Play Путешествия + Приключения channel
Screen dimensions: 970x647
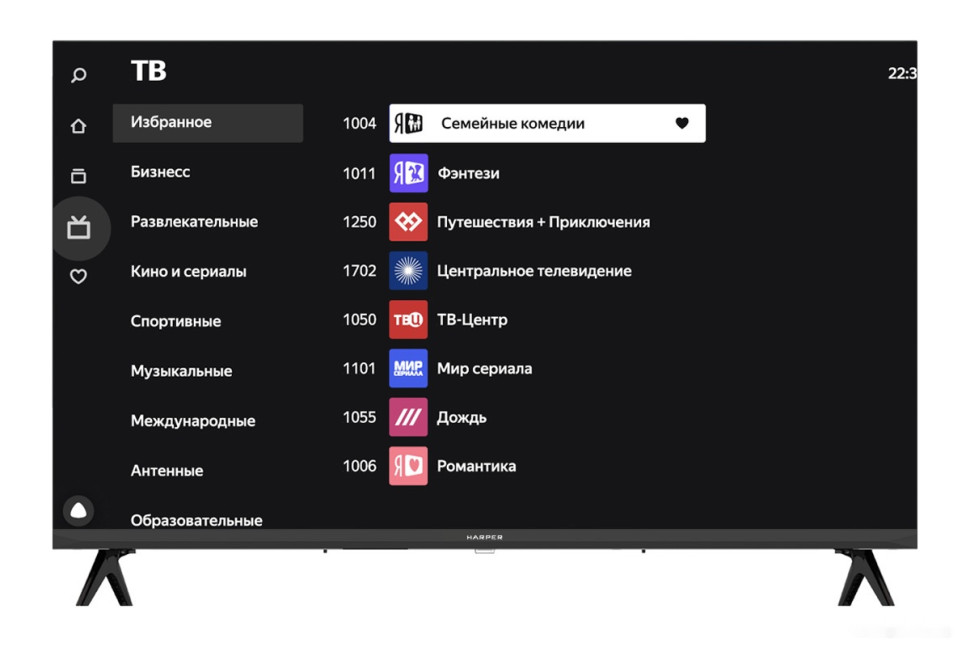point(543,222)
